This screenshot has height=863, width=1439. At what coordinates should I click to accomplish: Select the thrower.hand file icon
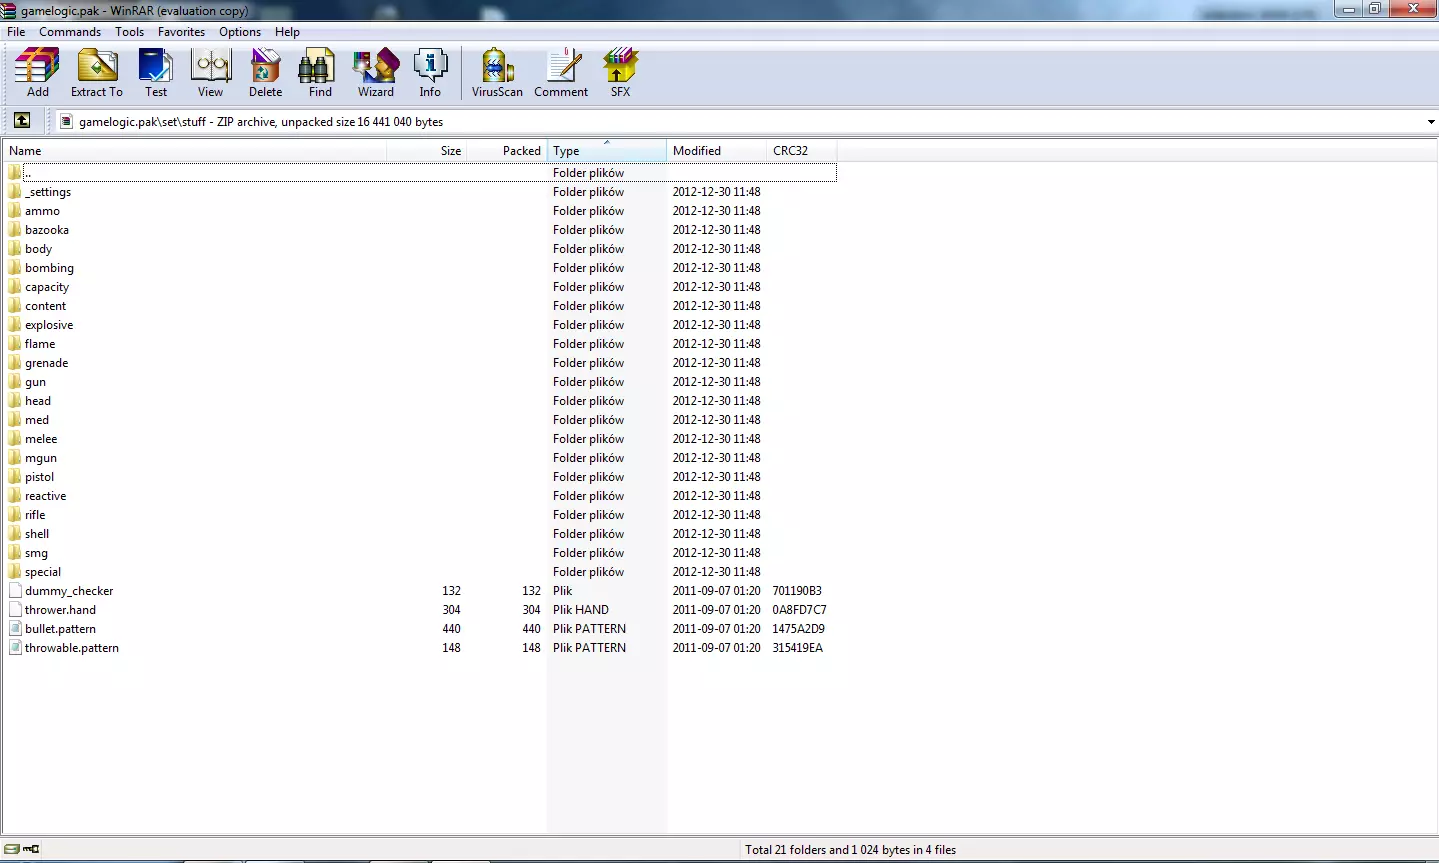tap(15, 610)
